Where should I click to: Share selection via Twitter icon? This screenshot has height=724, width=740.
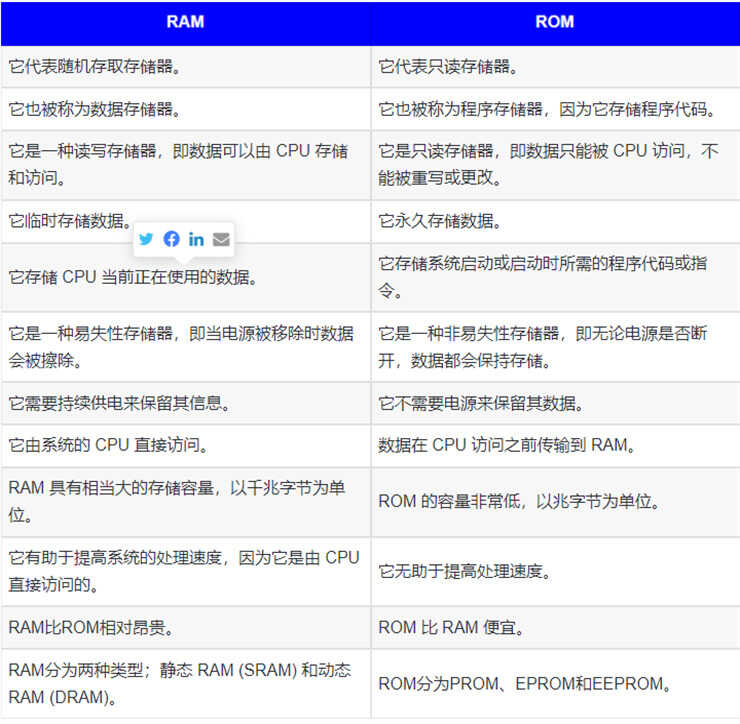tap(146, 239)
